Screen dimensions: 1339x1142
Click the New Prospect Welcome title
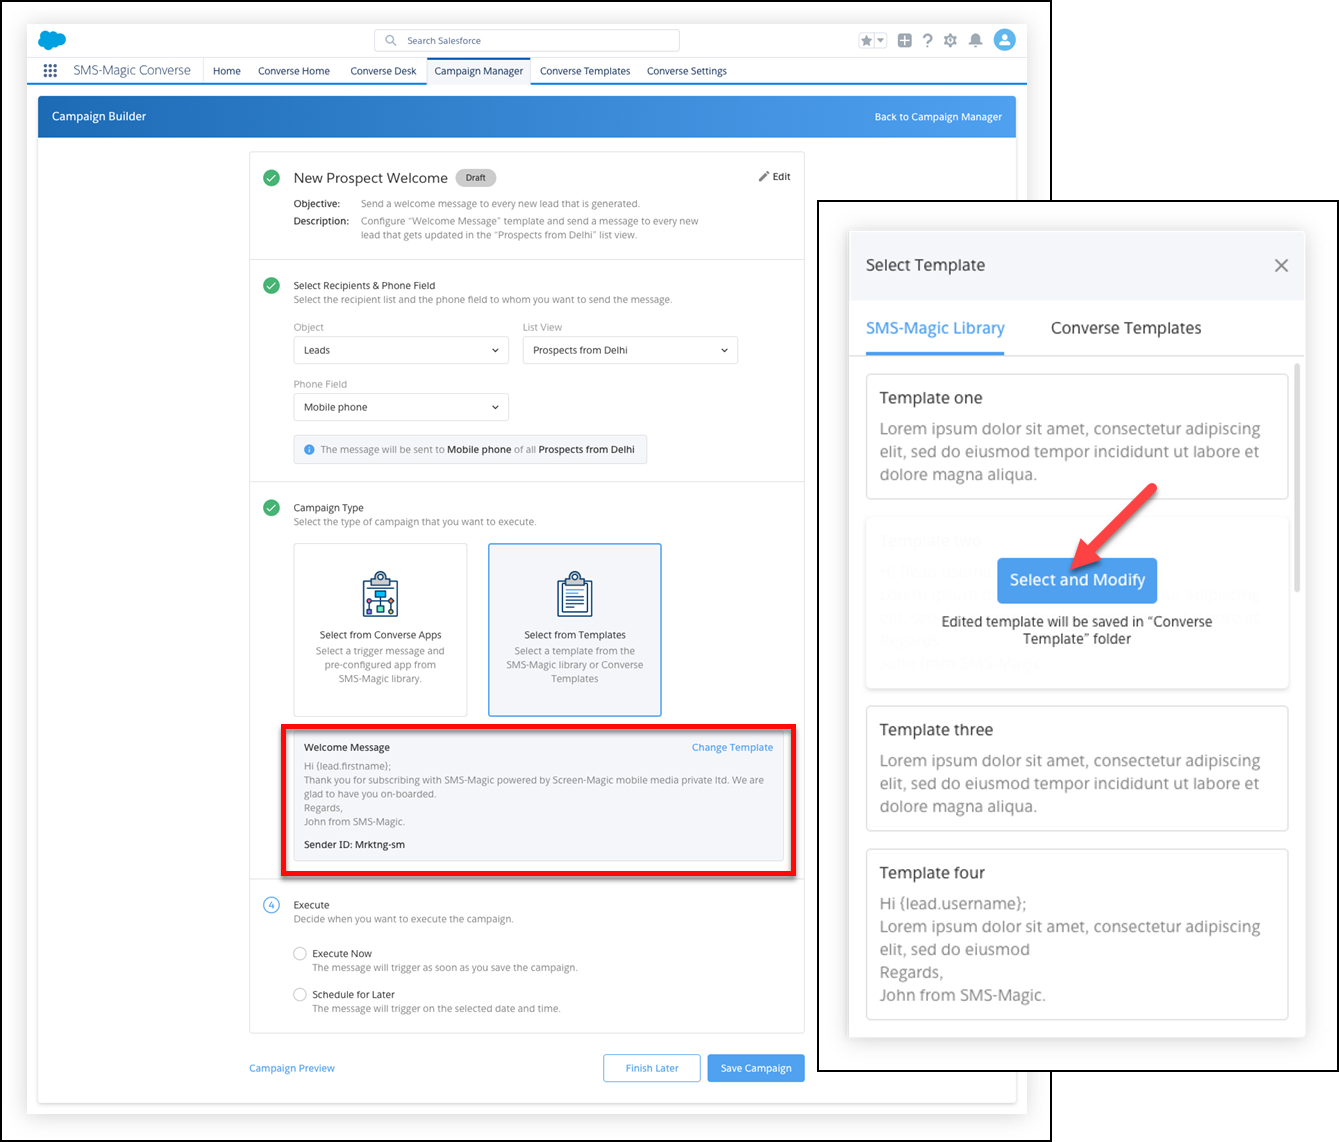[371, 178]
